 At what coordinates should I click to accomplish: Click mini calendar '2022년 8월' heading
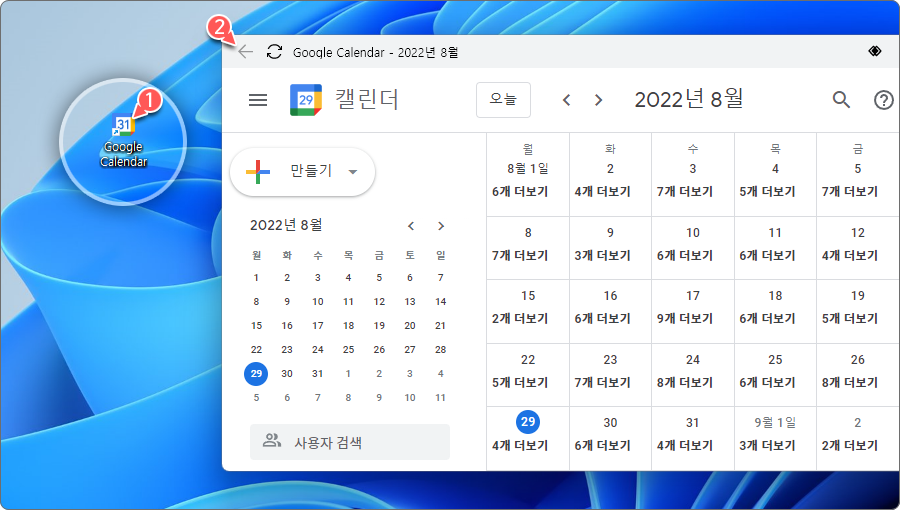click(286, 225)
